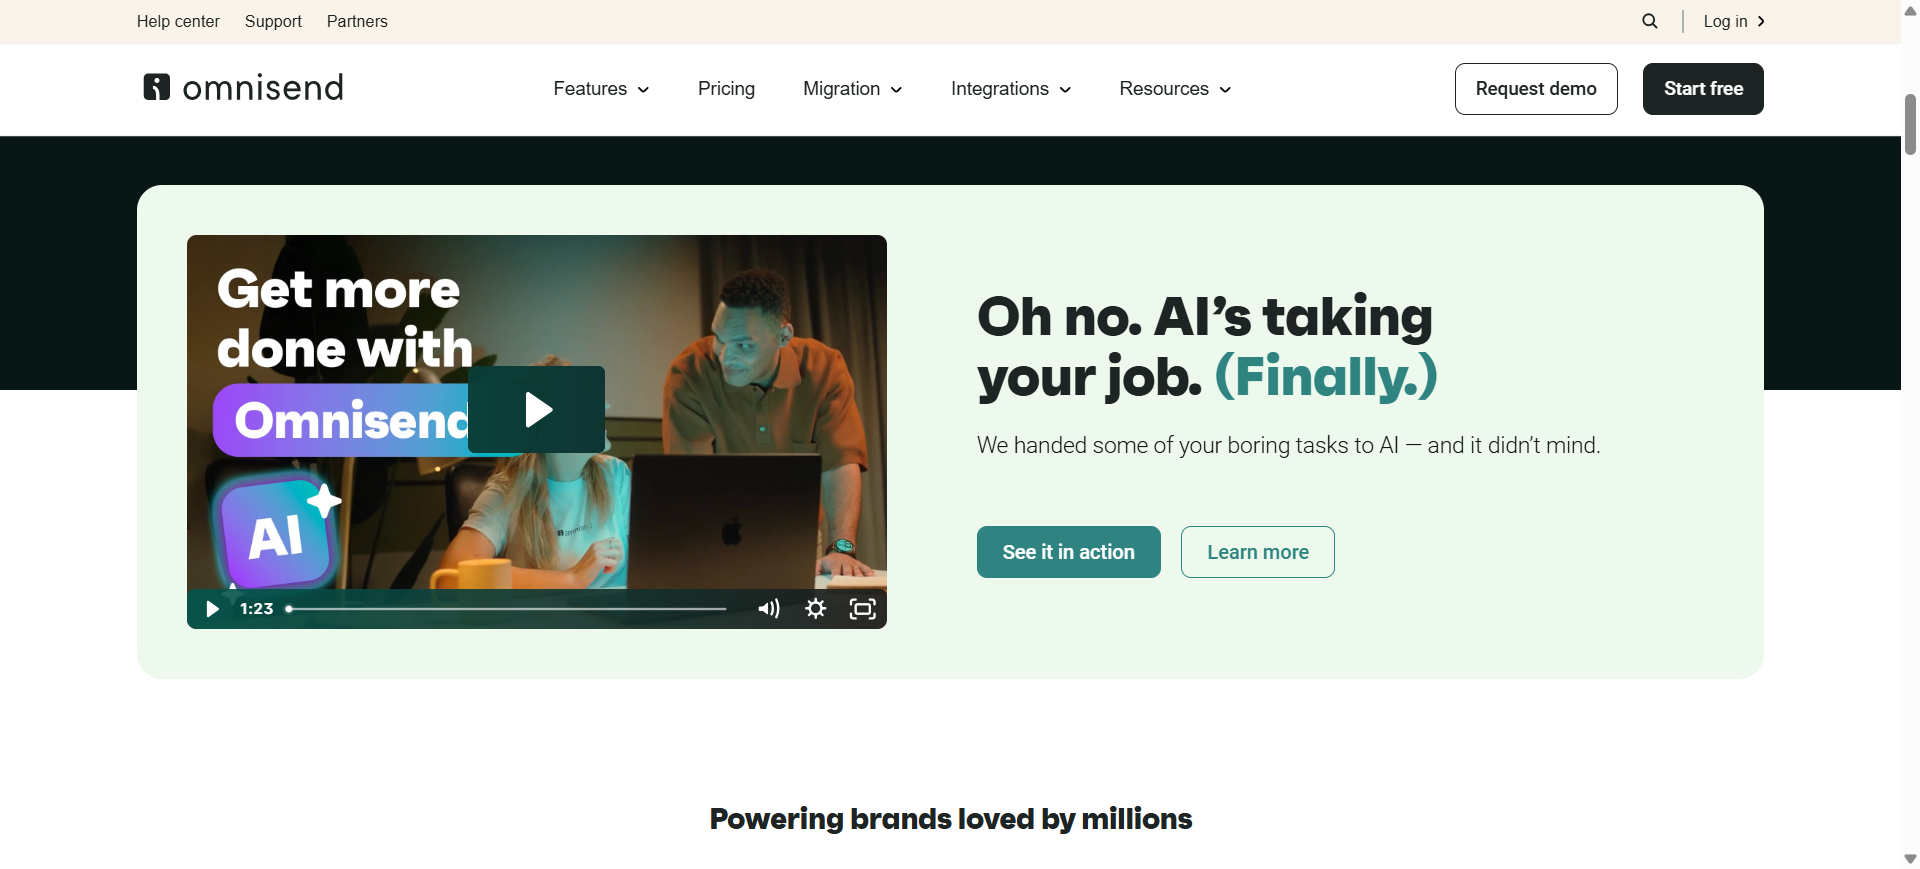The image size is (1920, 869).
Task: Play the video with center play button
Action: pos(537,409)
